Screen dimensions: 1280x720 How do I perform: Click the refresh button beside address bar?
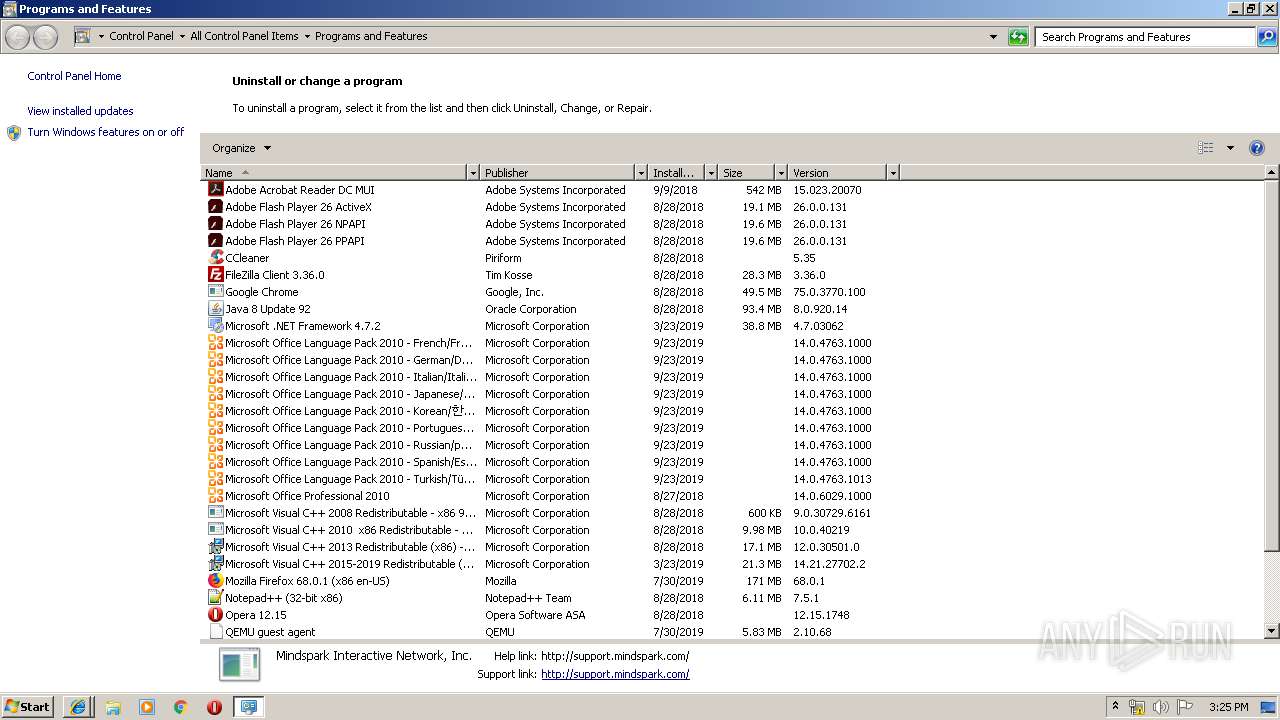point(1018,37)
